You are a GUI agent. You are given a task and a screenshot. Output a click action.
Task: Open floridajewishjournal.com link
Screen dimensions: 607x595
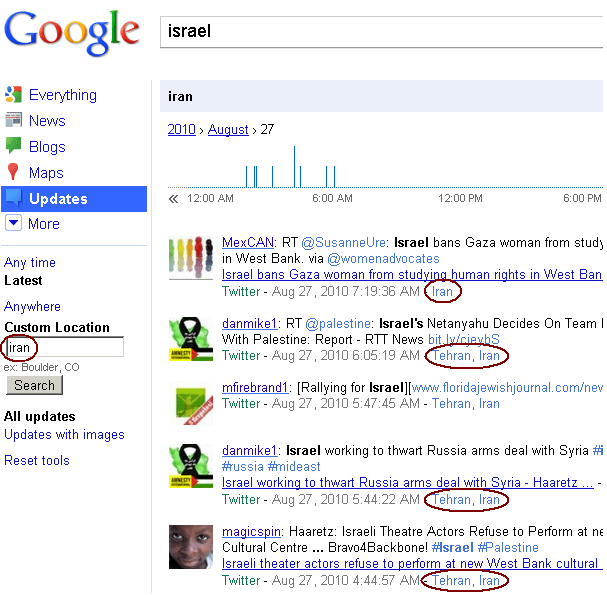tap(506, 387)
